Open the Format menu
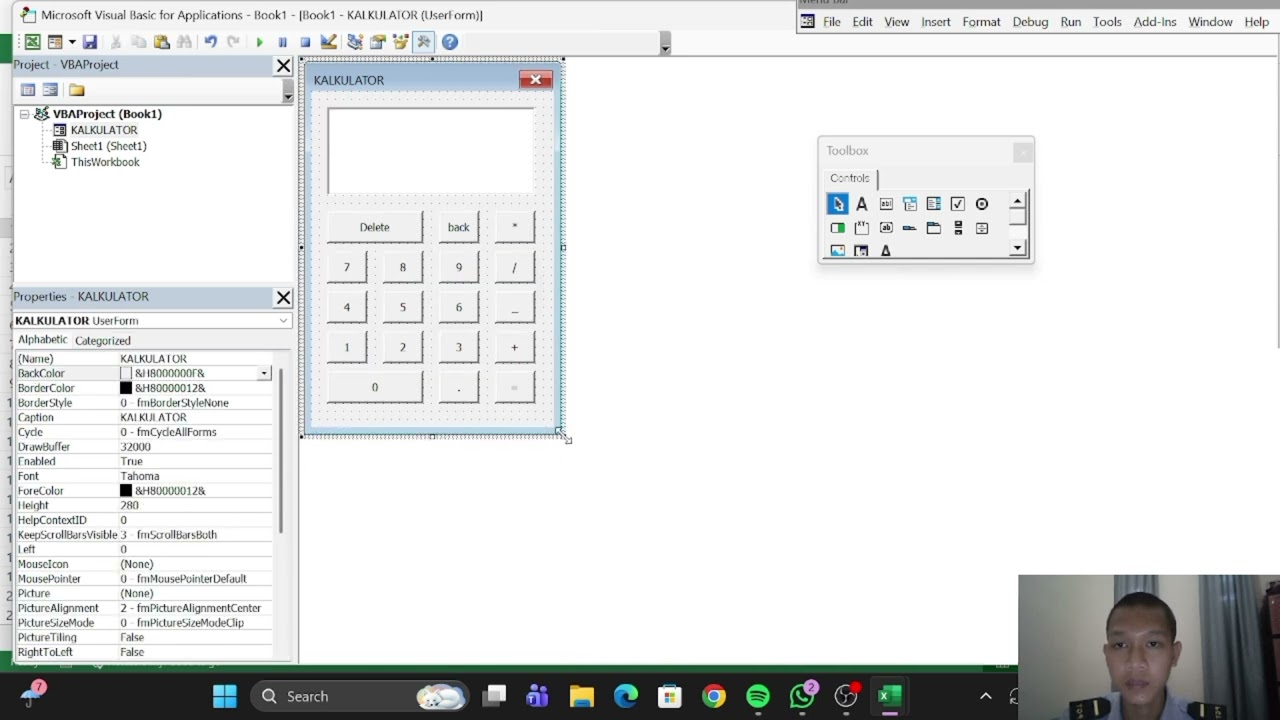Screen dimensions: 1280x720 pyautogui.click(x=981, y=22)
